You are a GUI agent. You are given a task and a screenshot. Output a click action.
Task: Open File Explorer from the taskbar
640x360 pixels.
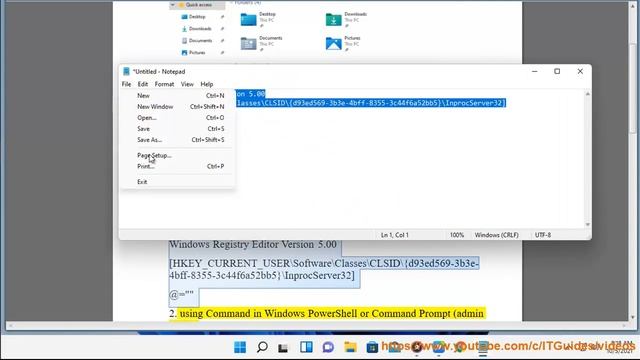tap(350, 347)
